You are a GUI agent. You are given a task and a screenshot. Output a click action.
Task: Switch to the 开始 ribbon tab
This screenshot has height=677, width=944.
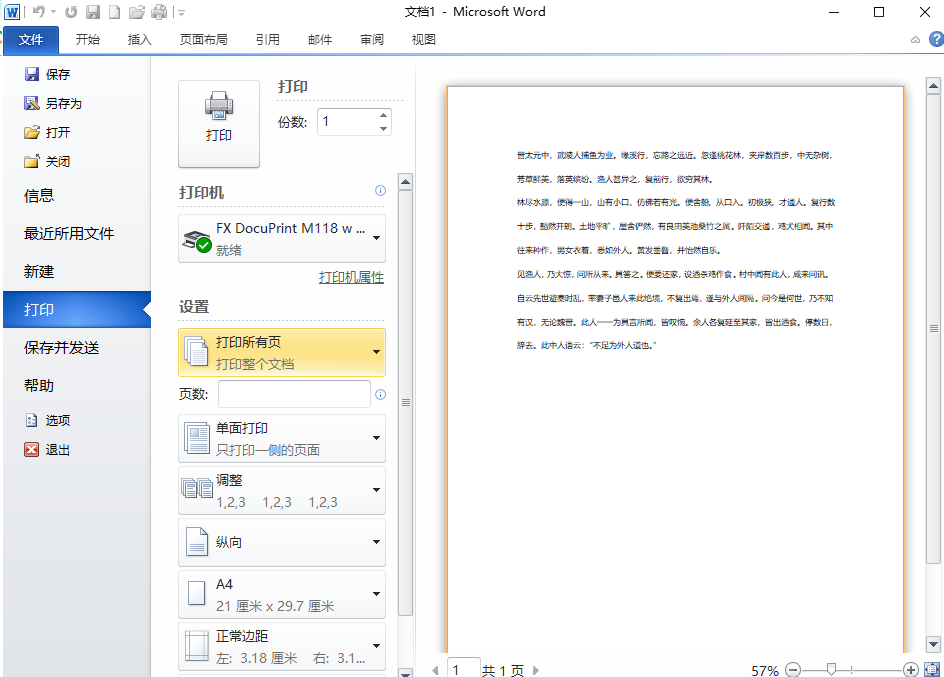point(88,40)
